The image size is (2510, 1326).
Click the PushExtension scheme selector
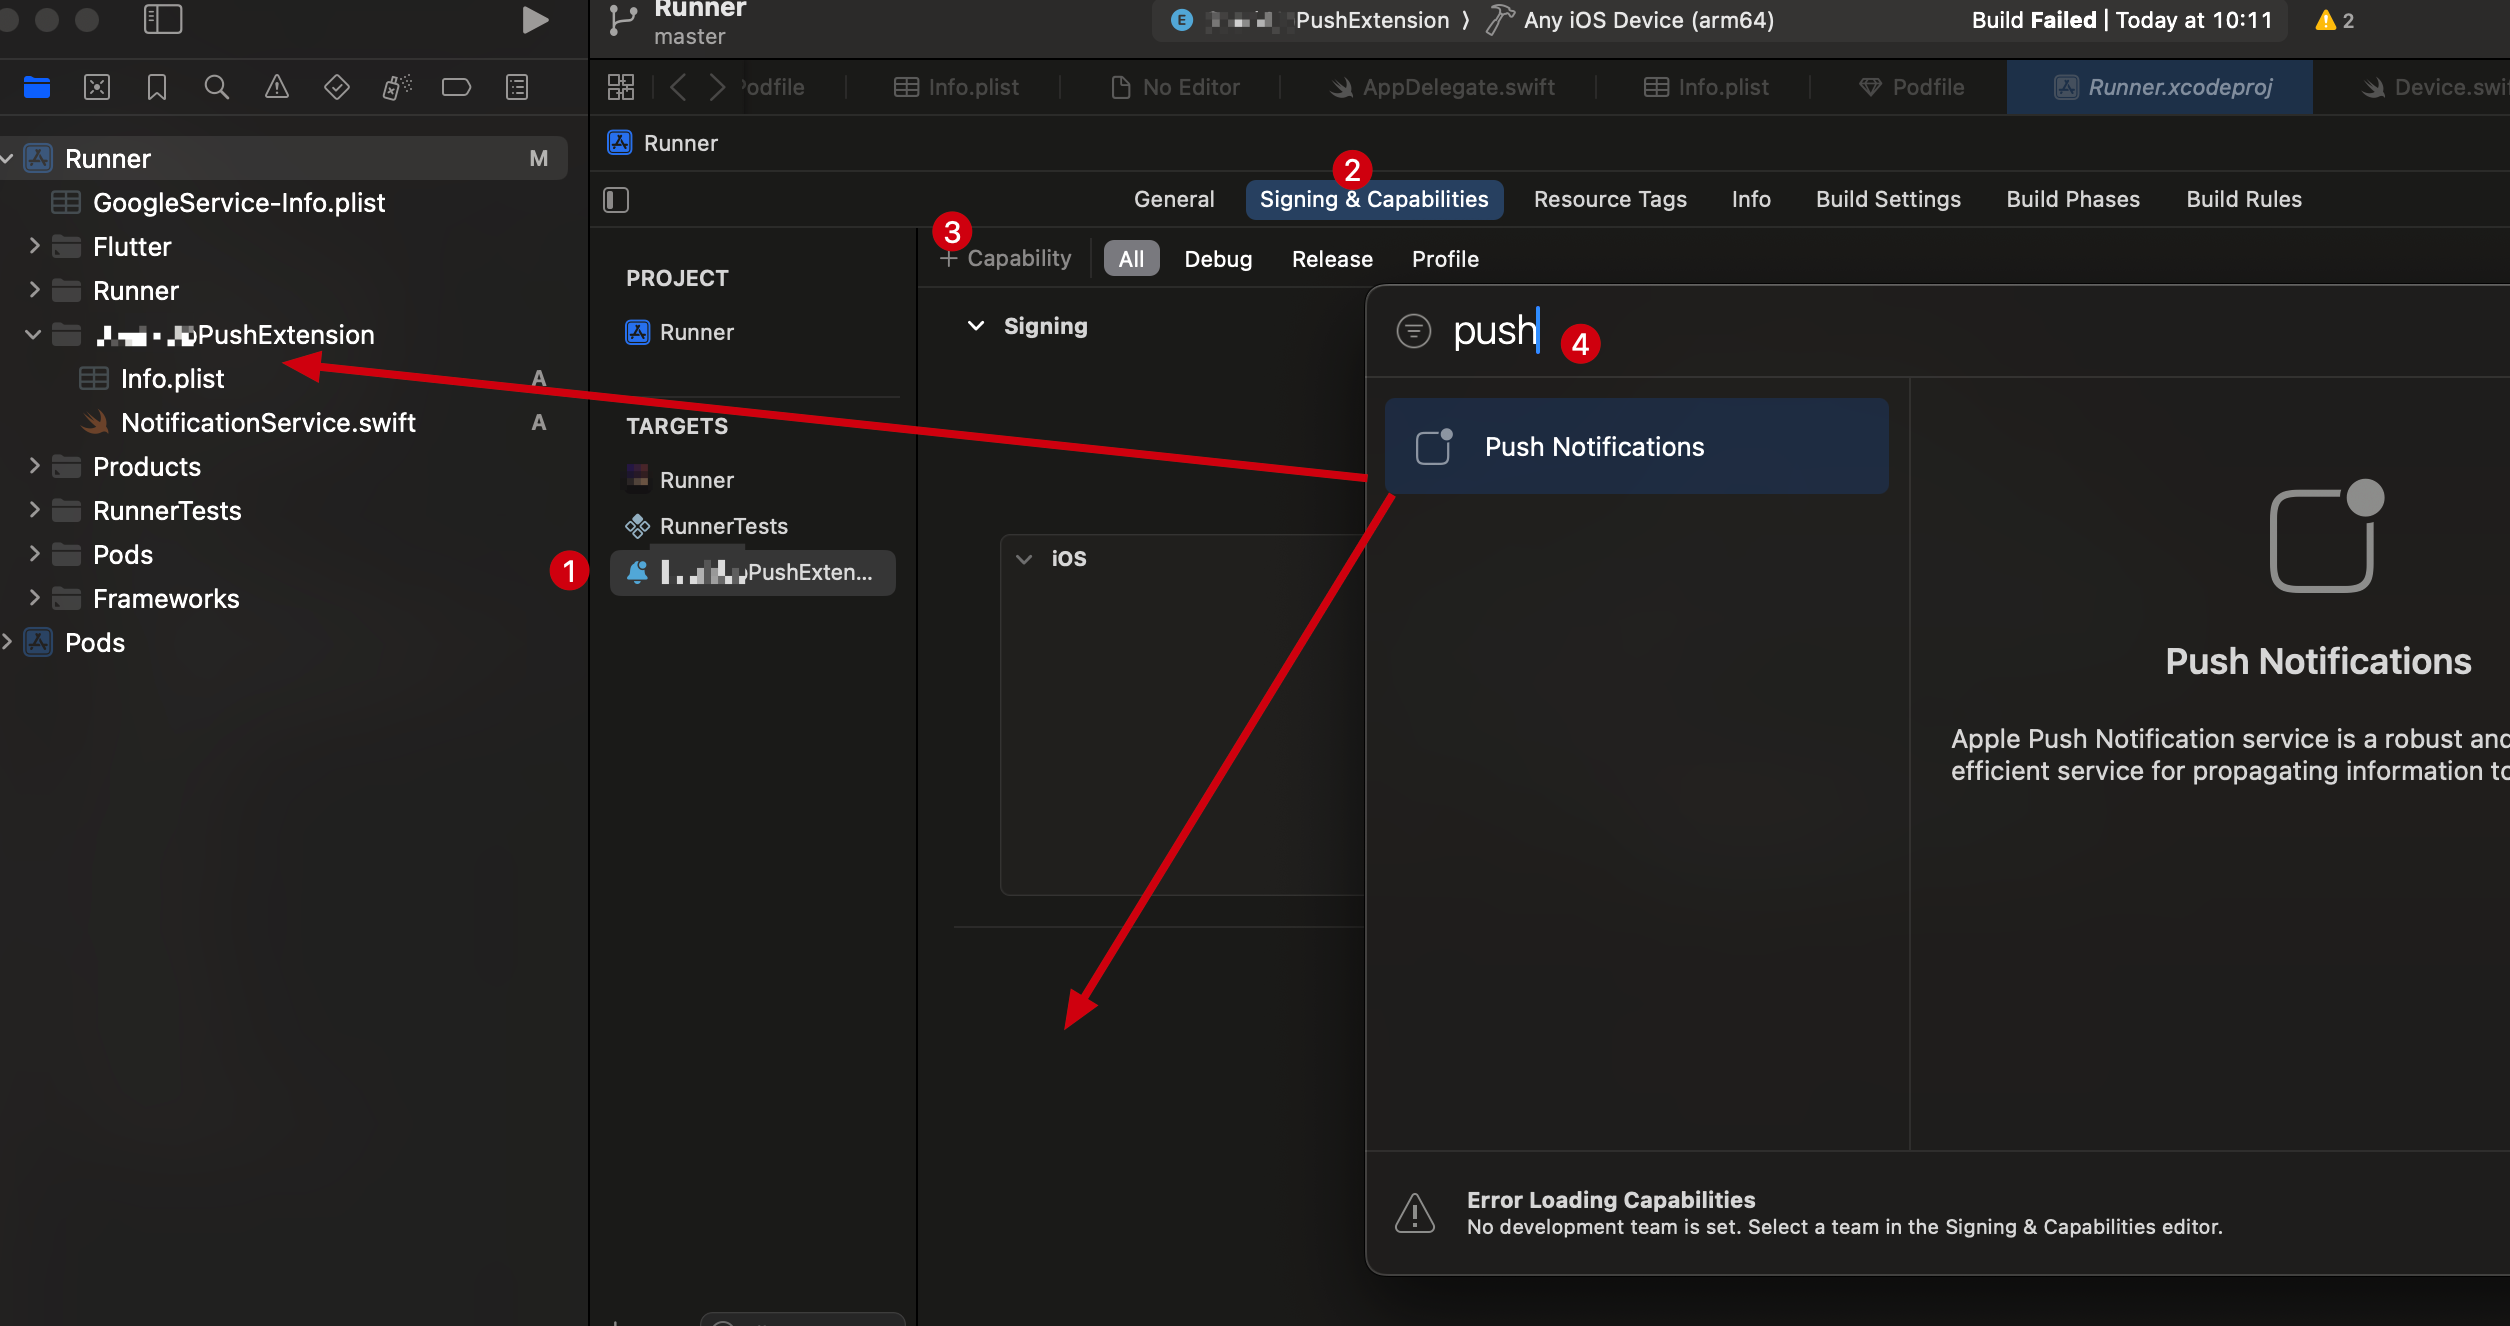(x=1312, y=20)
